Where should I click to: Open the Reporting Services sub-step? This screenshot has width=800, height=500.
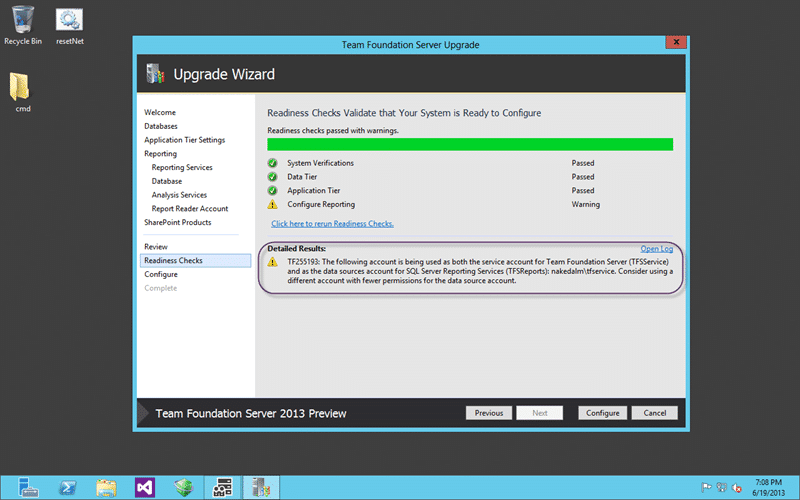(182, 167)
